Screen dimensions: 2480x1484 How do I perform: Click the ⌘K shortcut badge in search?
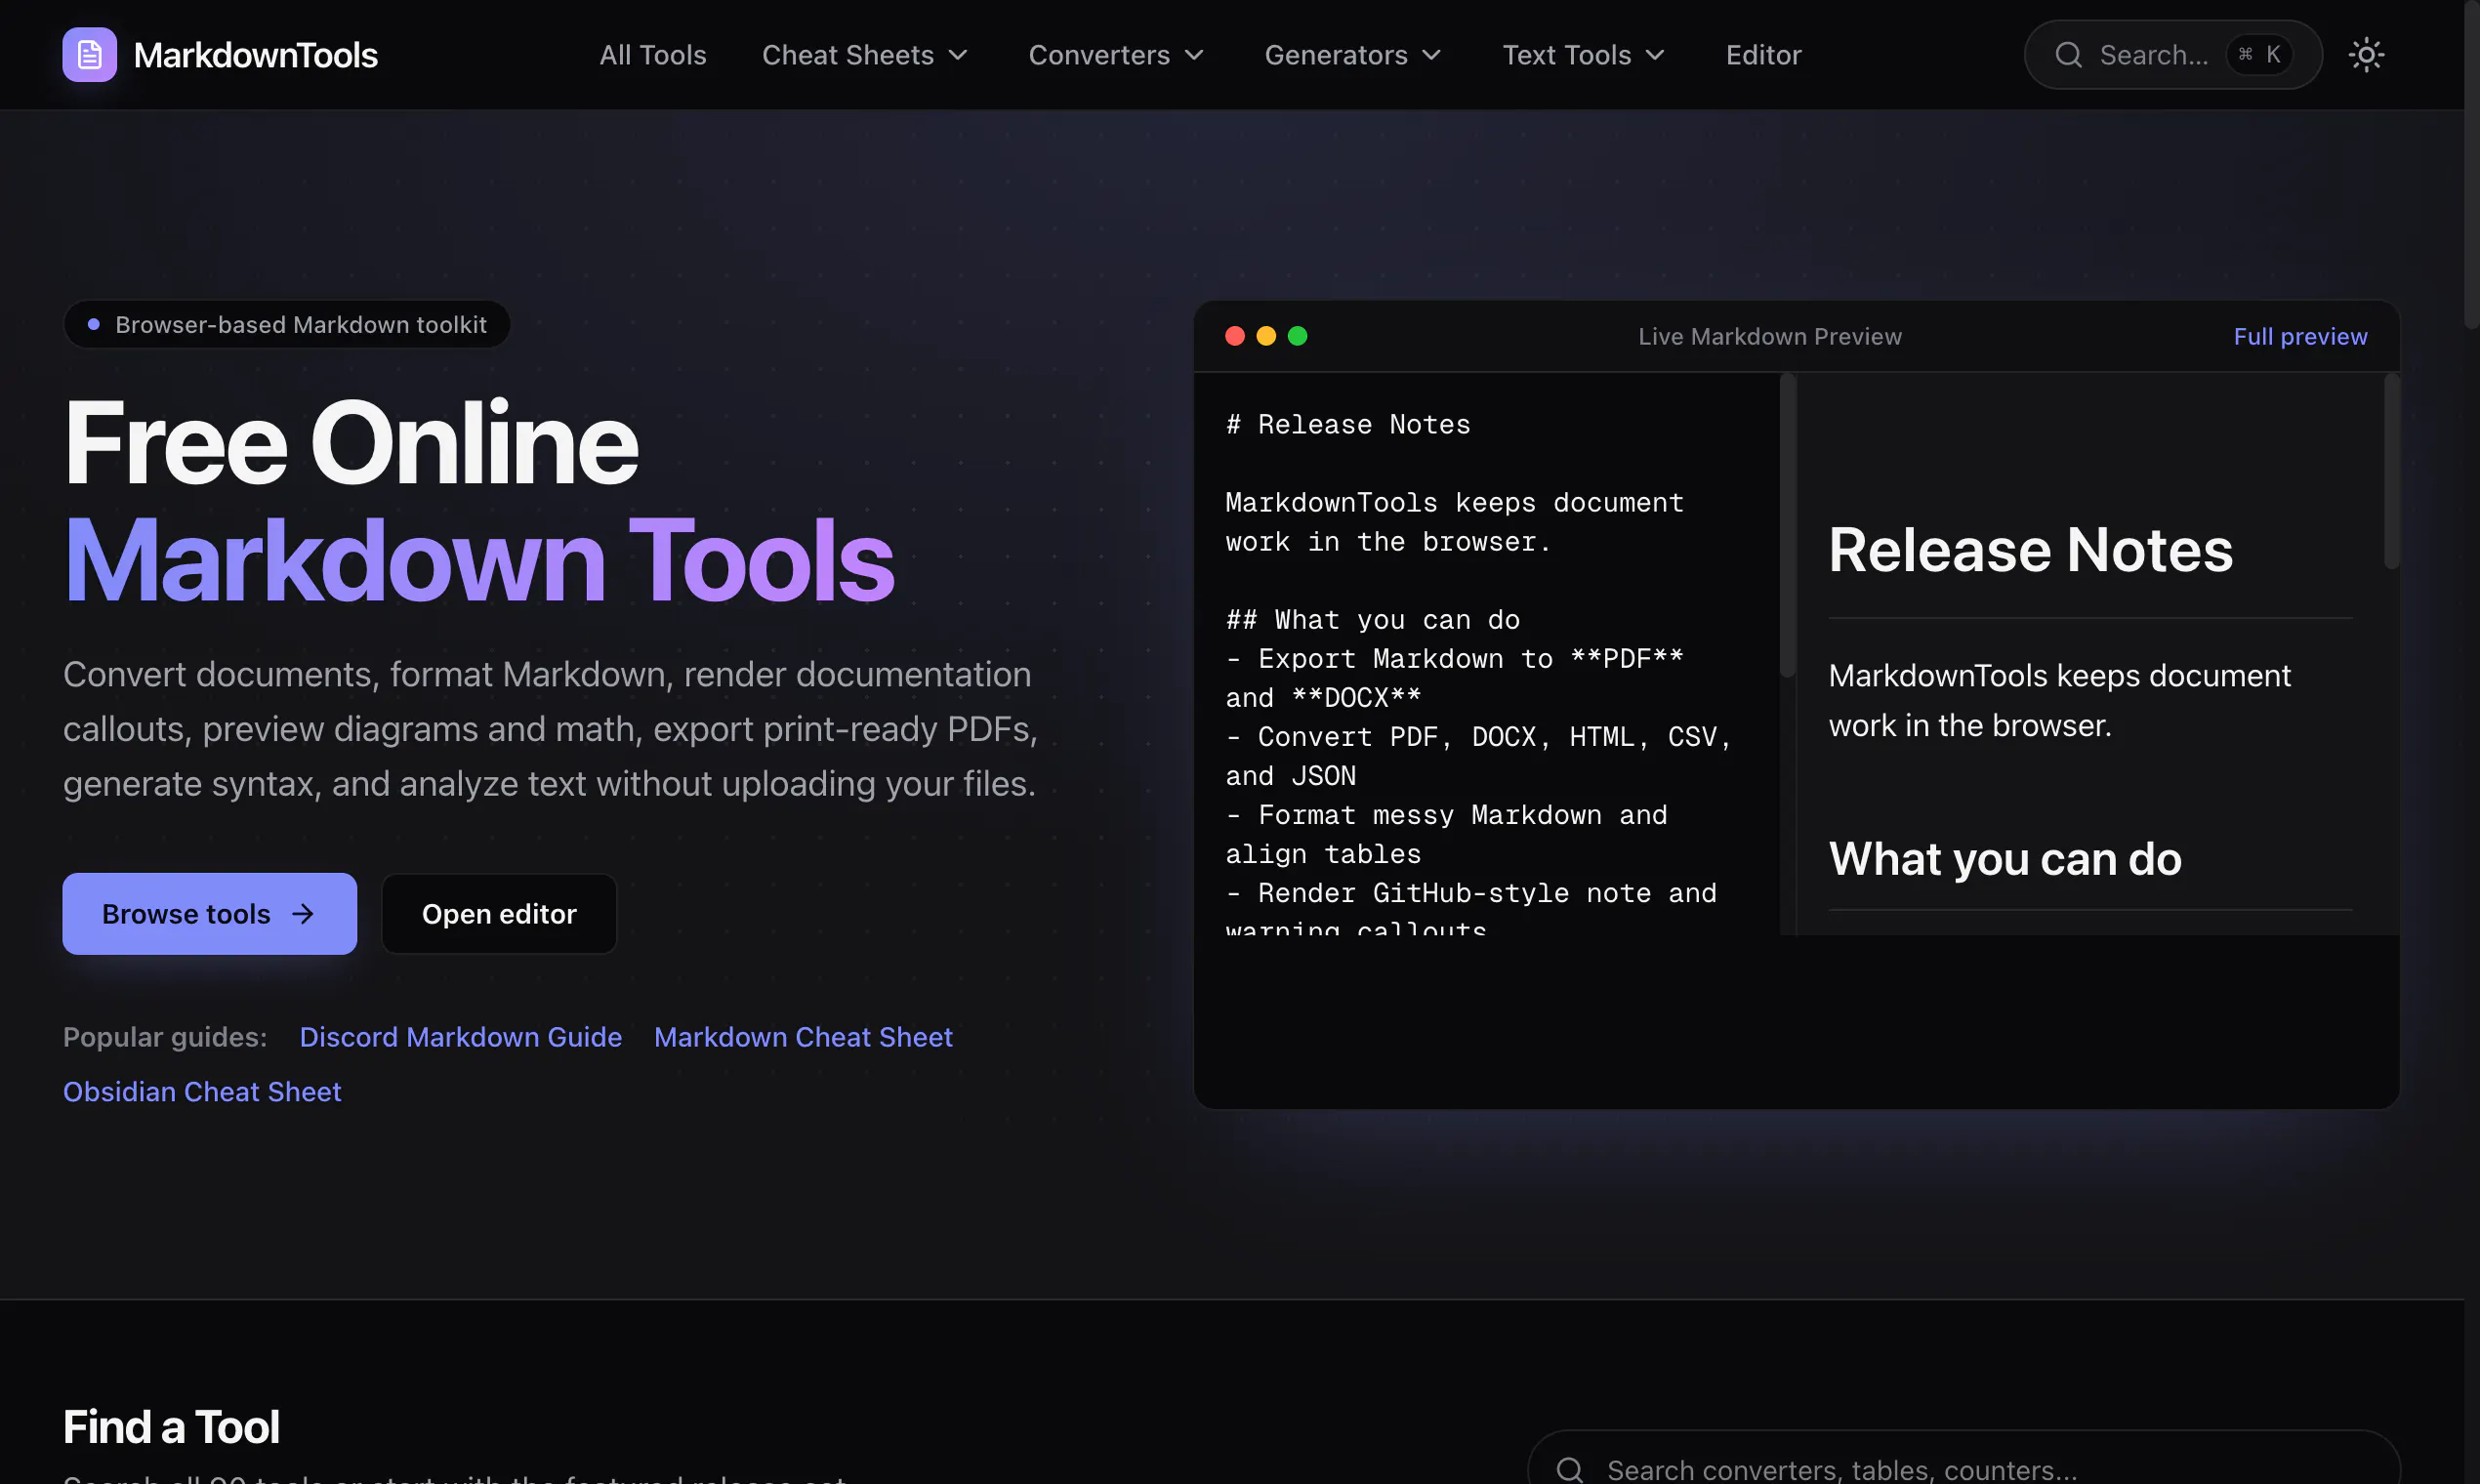[x=2259, y=54]
